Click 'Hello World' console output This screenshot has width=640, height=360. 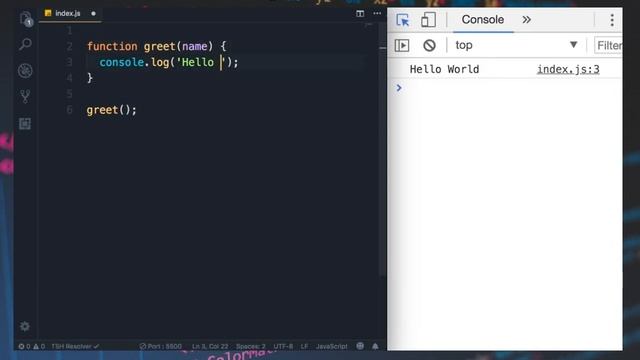444,69
